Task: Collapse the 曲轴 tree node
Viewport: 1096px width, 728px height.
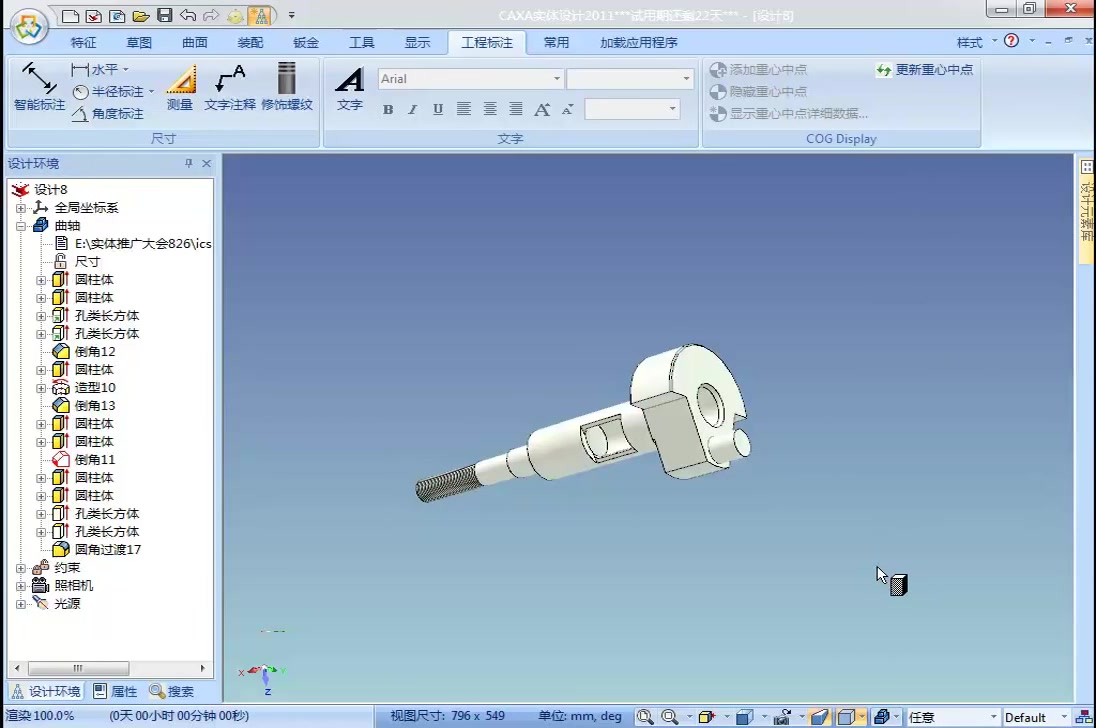Action: coord(21,226)
